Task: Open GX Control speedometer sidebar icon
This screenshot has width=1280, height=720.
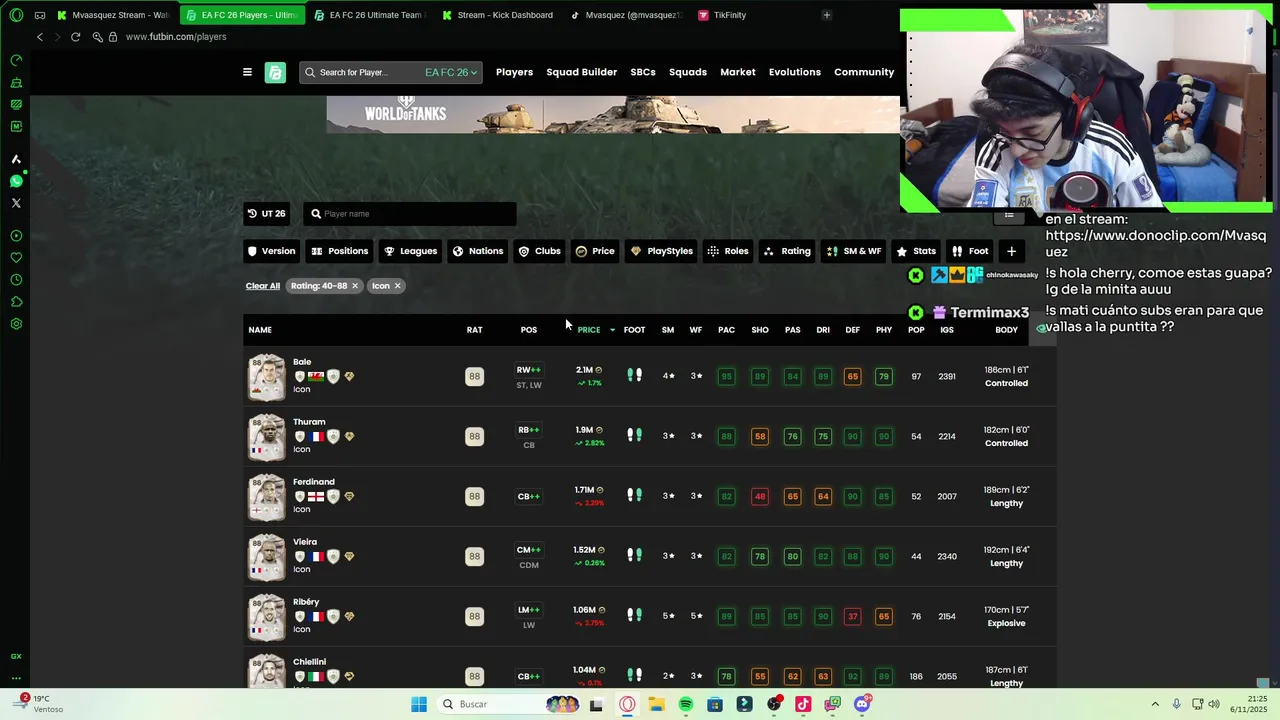Action: [x=16, y=60]
